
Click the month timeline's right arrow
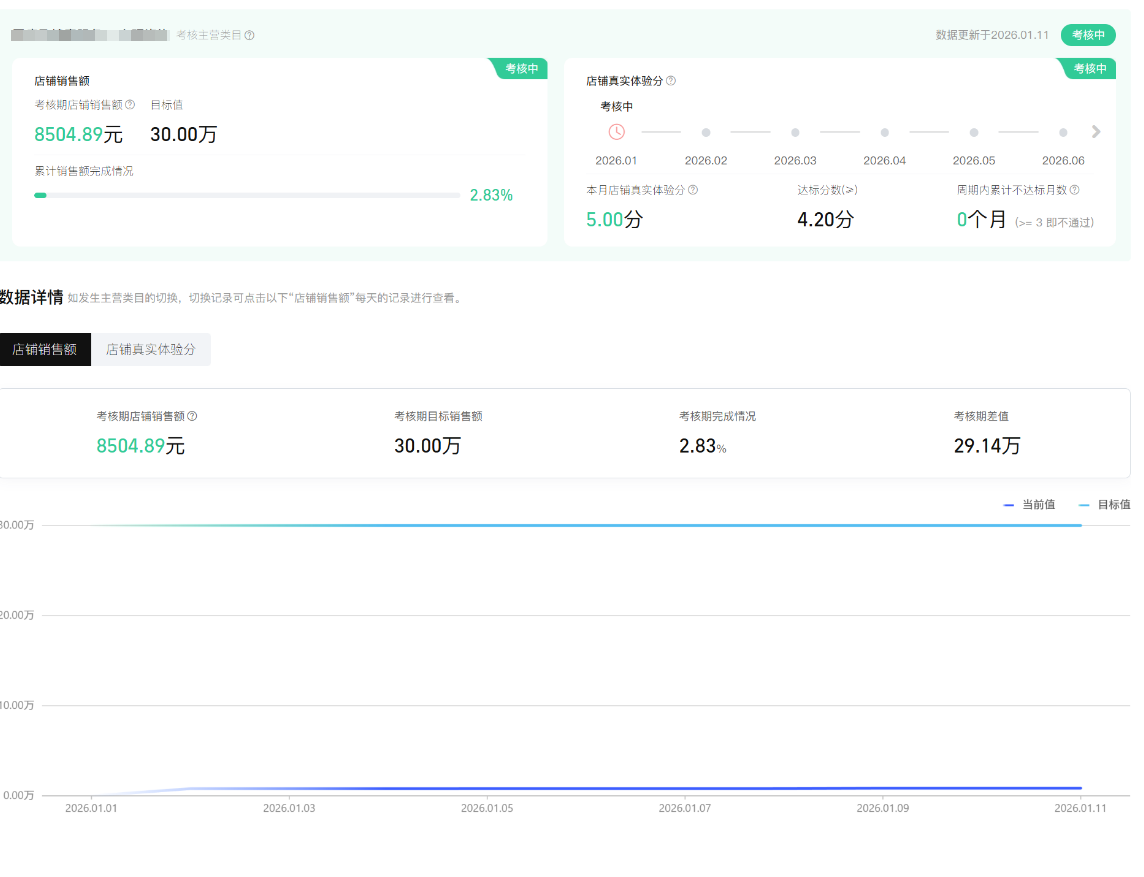point(1096,132)
